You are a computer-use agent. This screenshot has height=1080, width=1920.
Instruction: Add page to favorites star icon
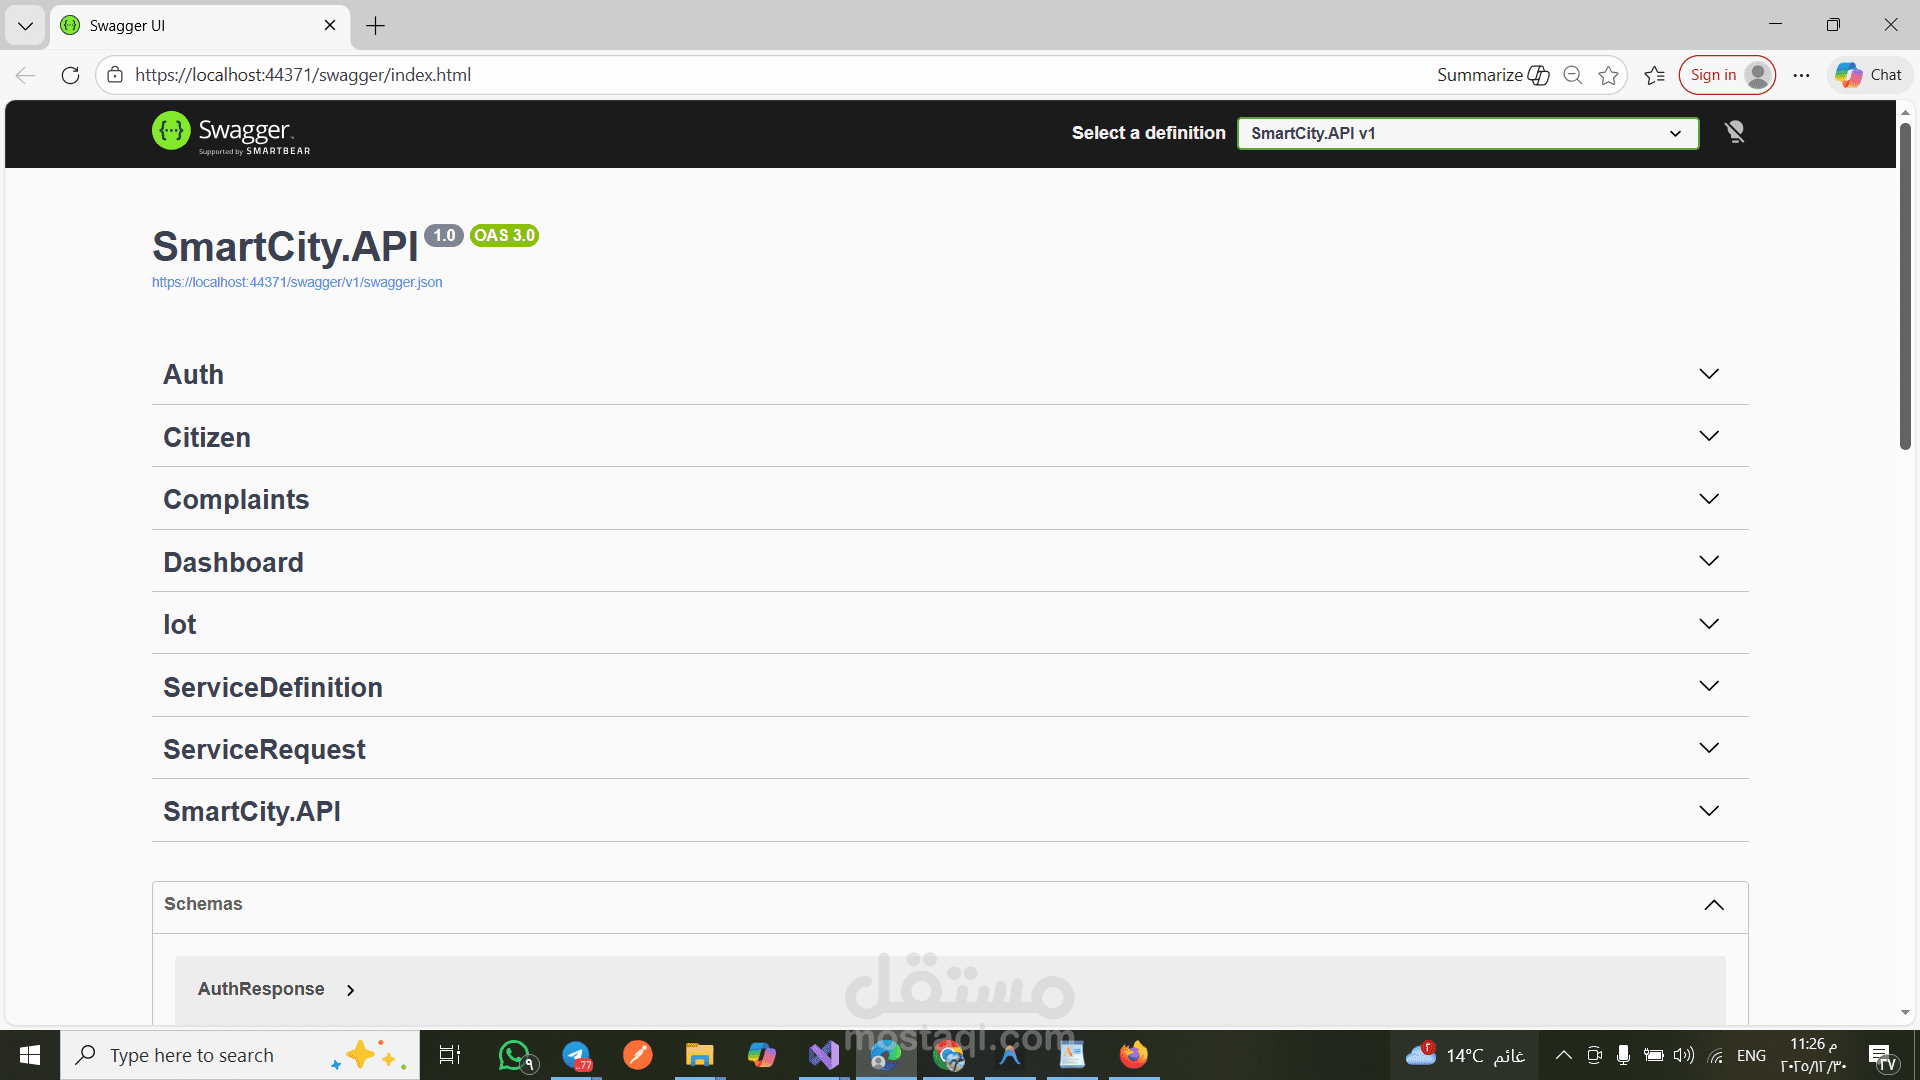click(1608, 75)
